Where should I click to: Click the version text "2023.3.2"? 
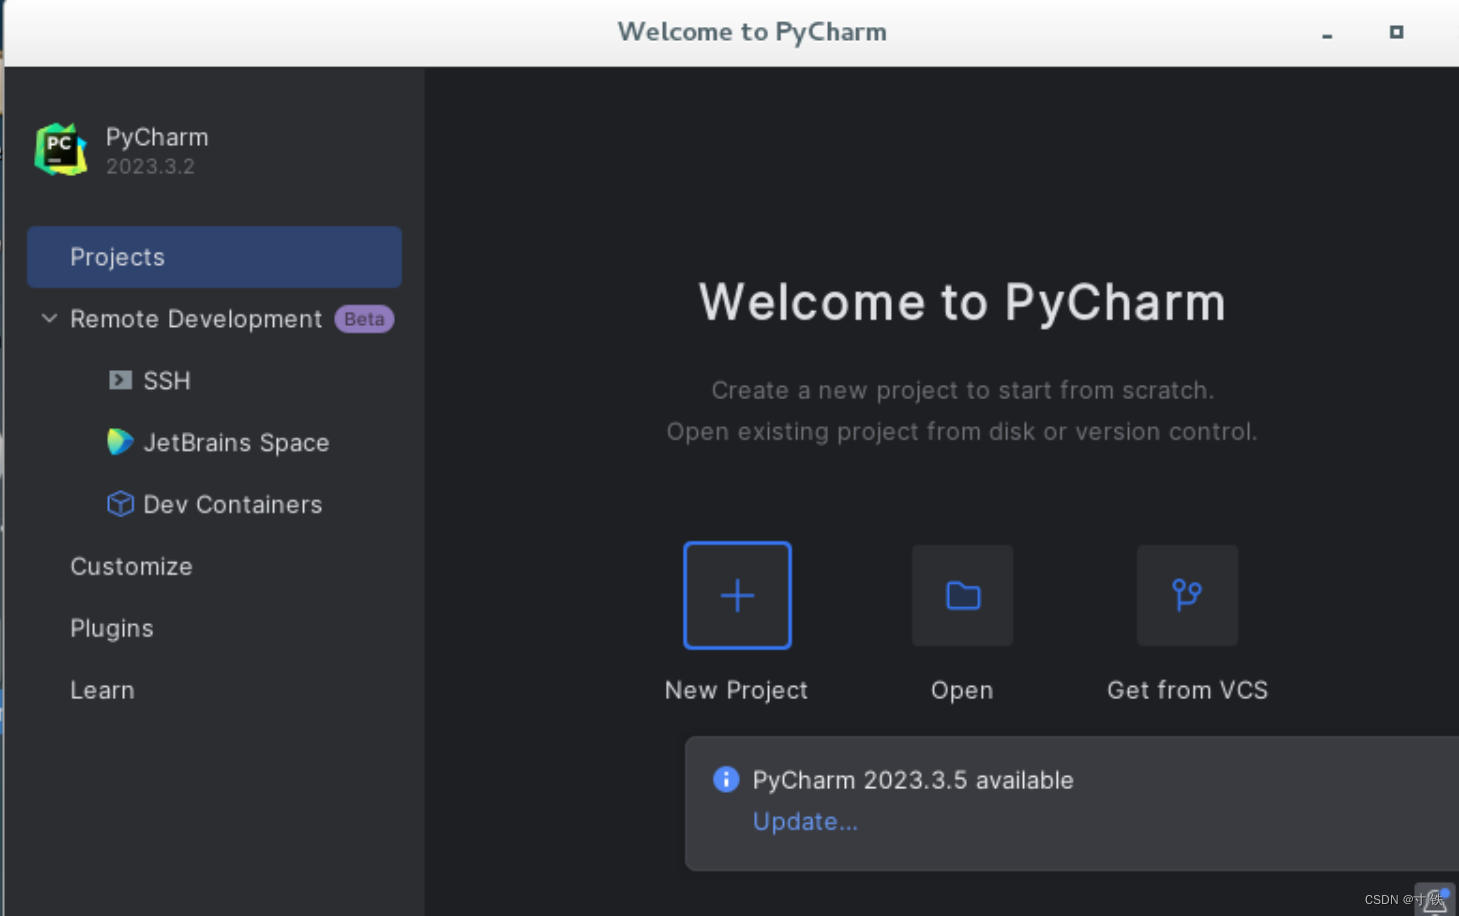coord(150,166)
